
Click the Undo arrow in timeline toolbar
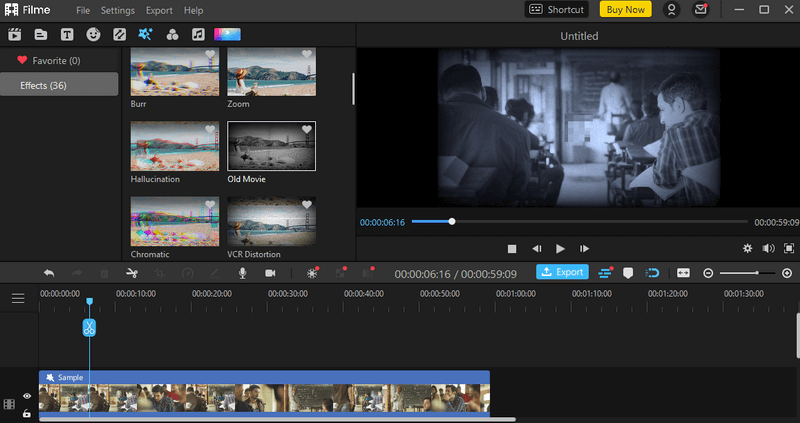point(49,273)
